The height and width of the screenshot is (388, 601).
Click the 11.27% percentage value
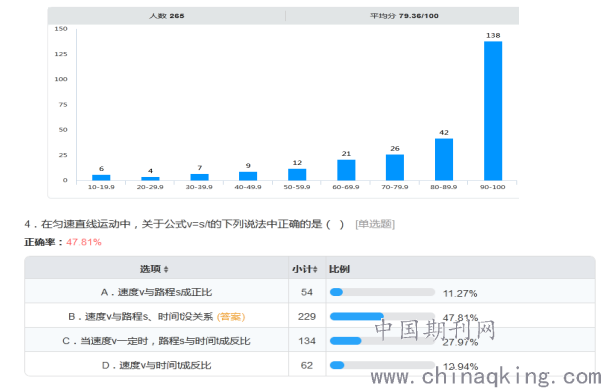coord(460,294)
